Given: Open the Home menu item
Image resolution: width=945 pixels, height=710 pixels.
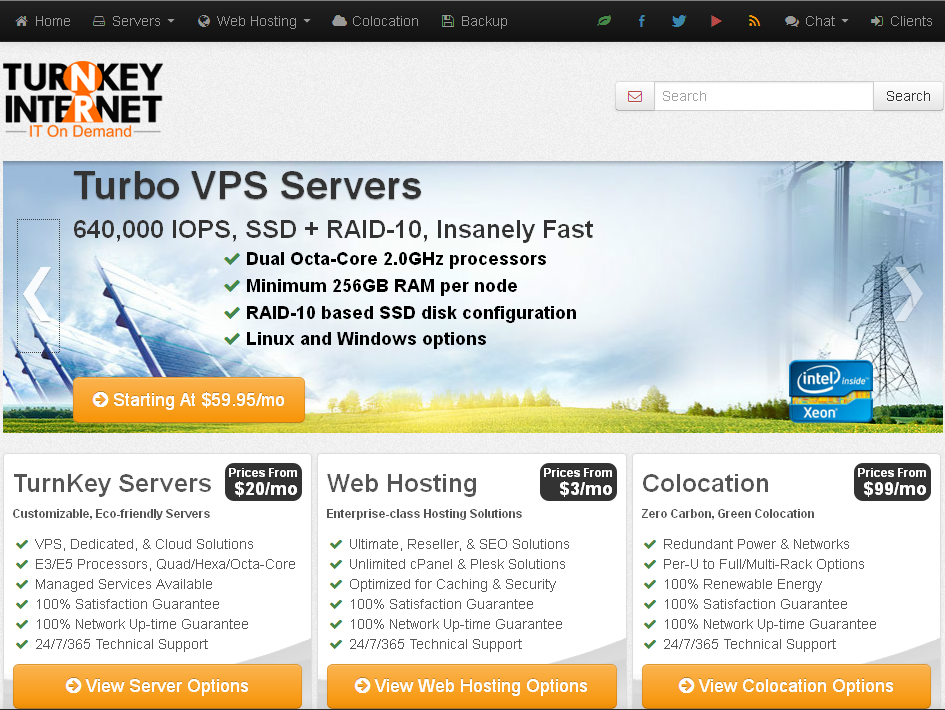Looking at the screenshot, I should pos(43,21).
